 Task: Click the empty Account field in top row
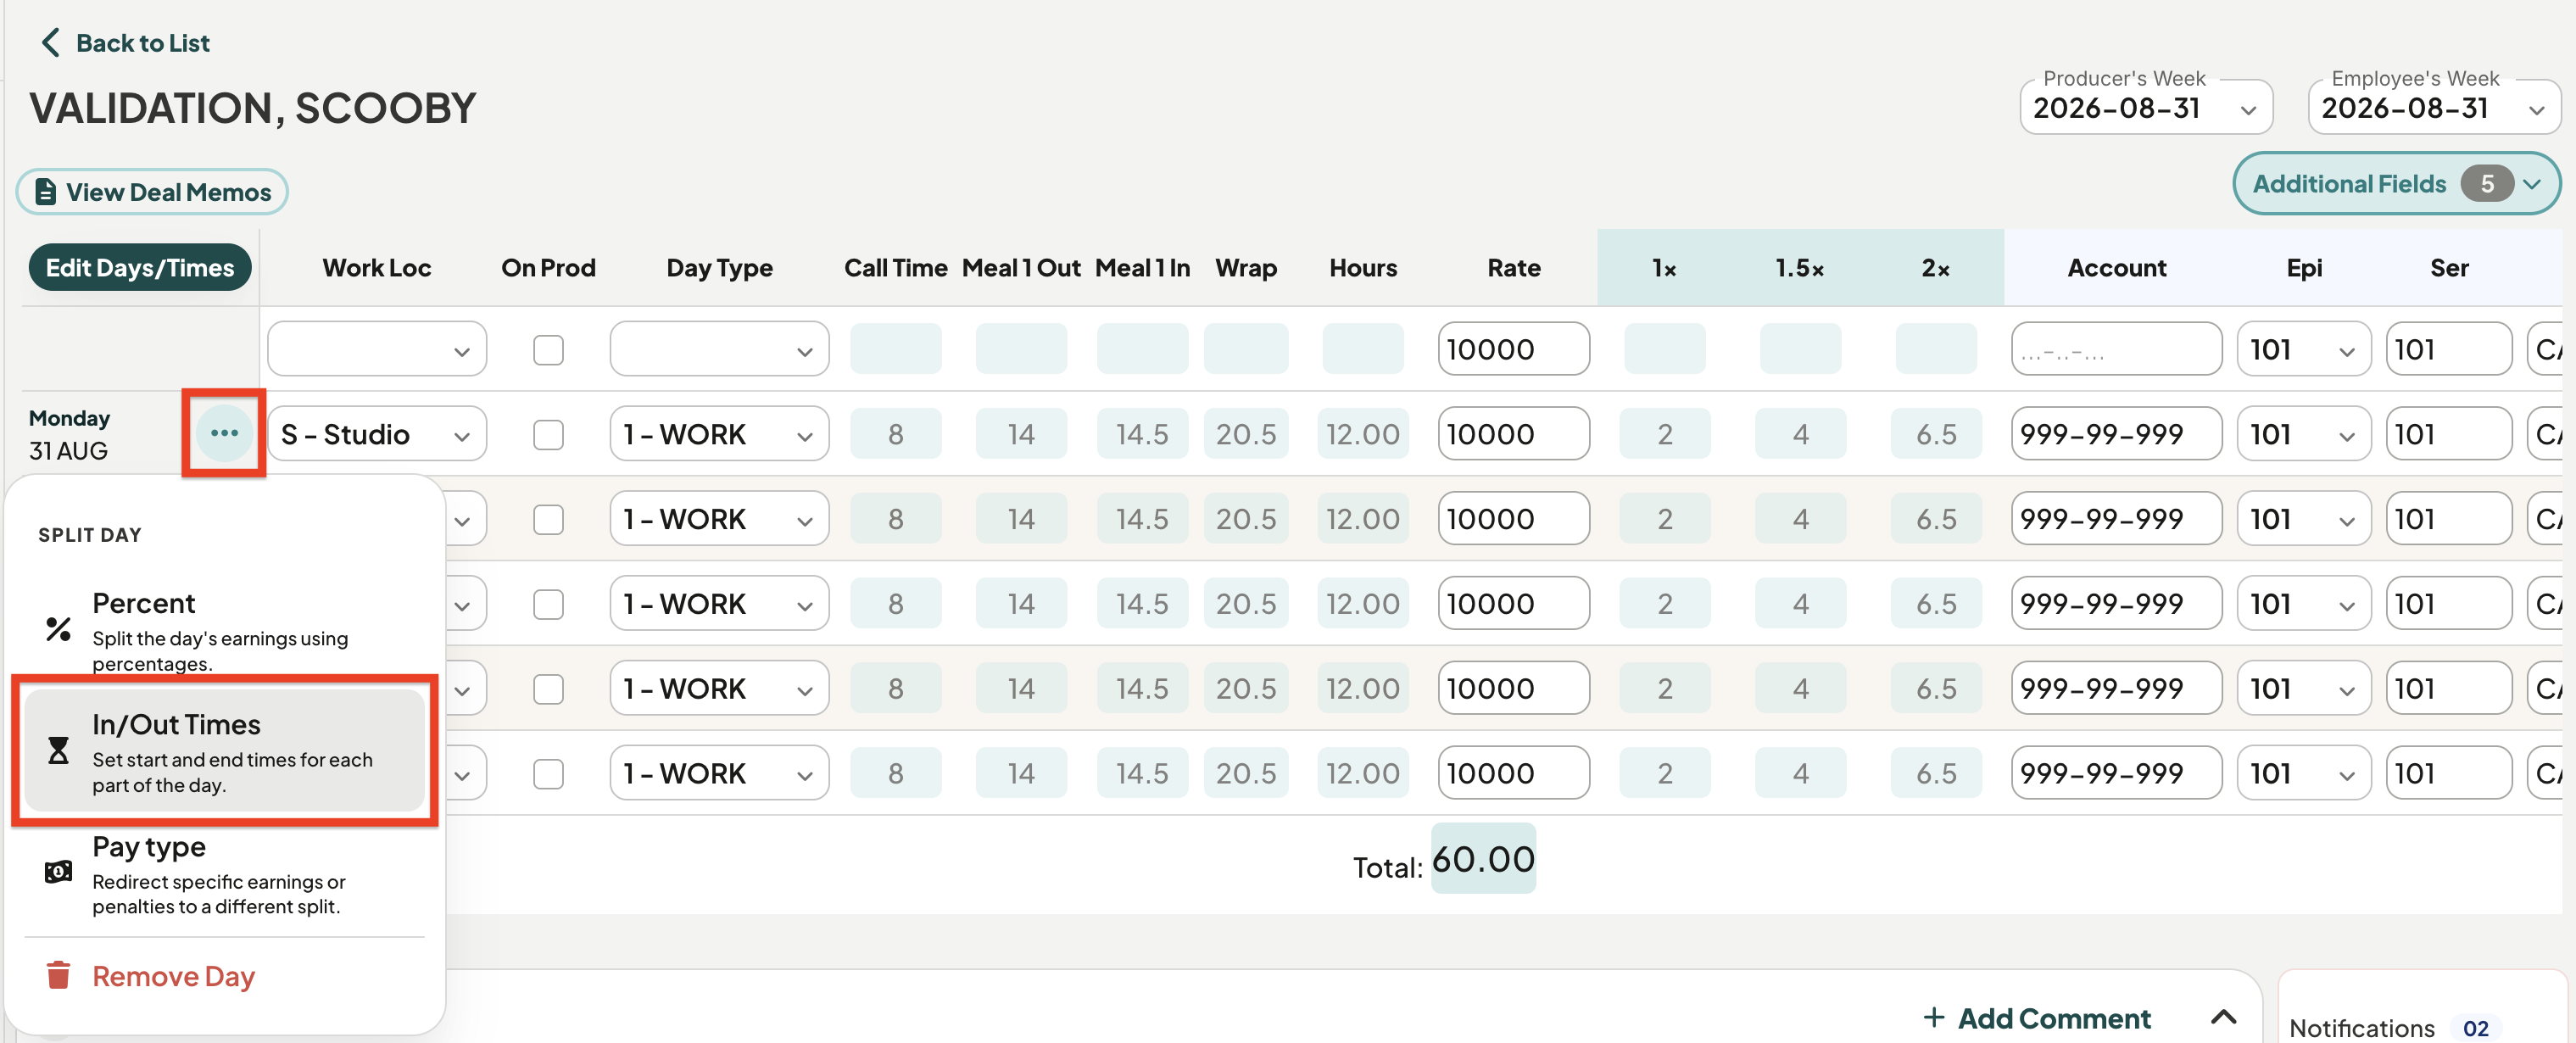point(2116,349)
